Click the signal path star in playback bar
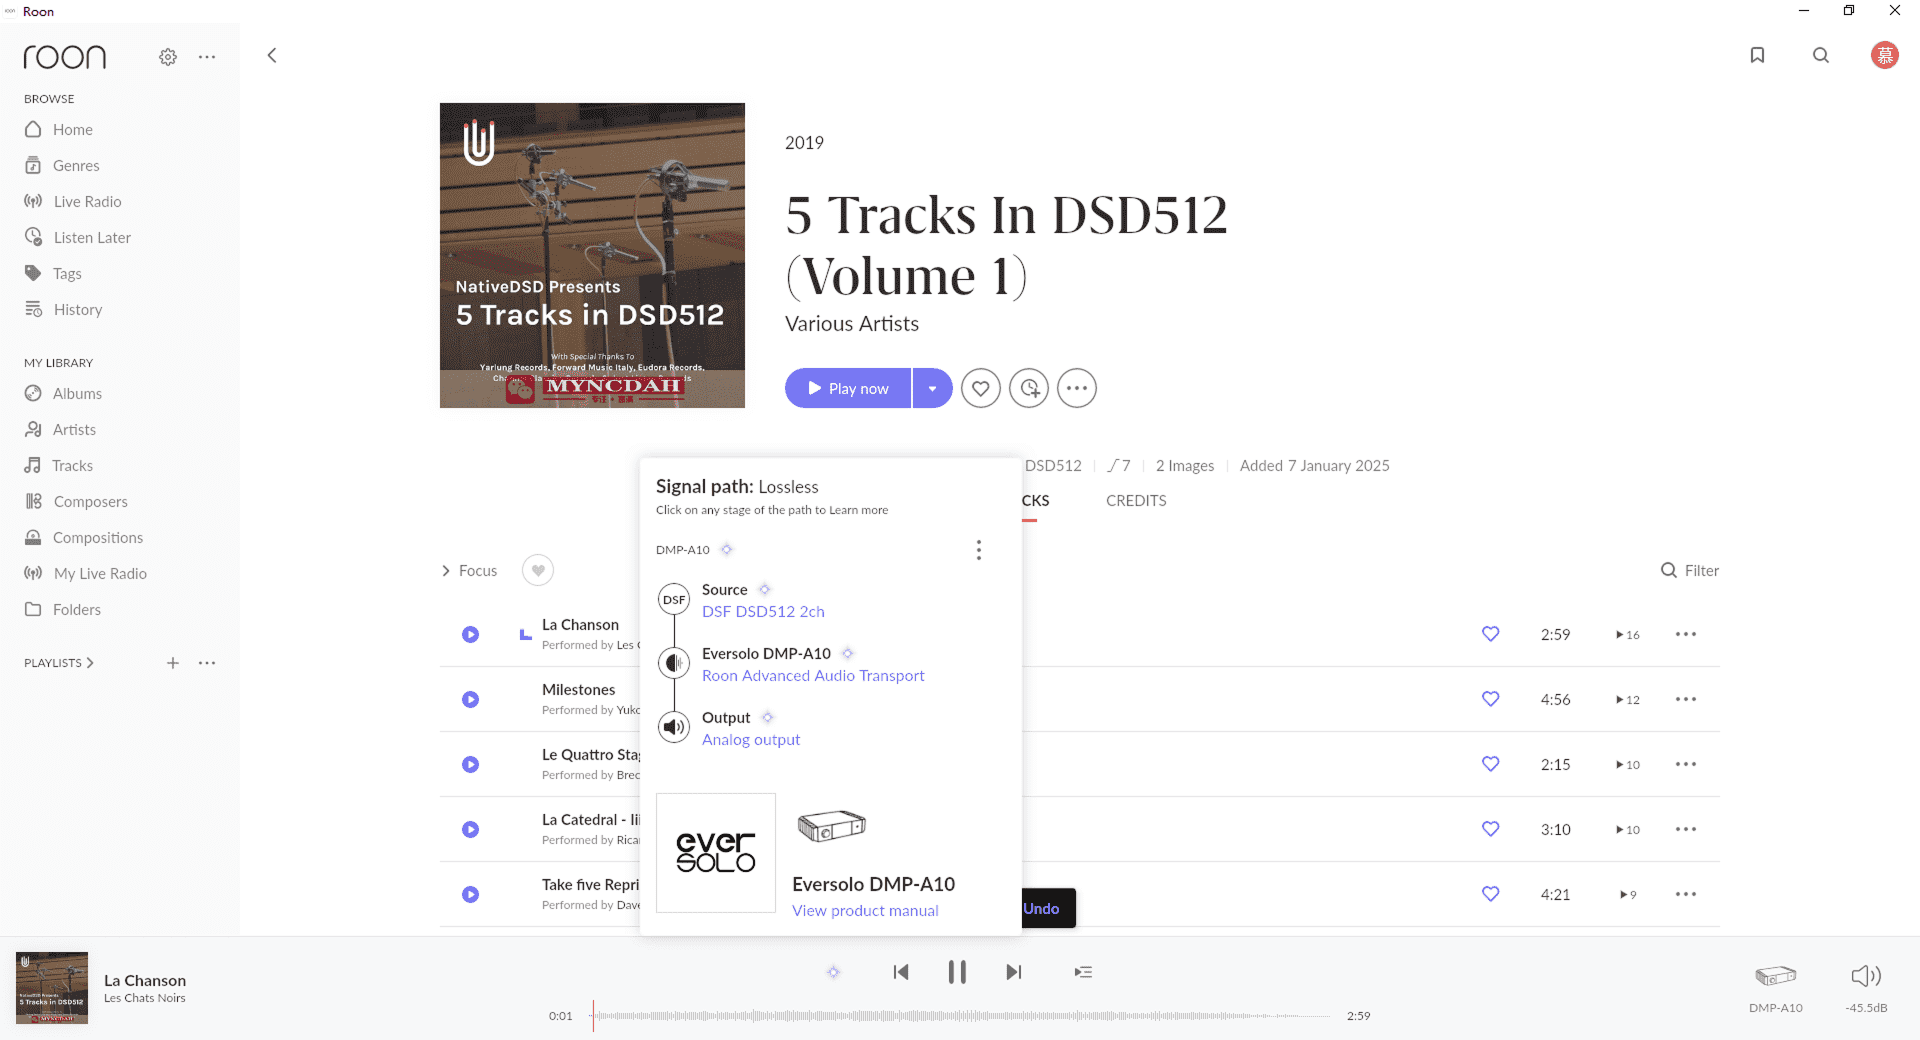 click(x=833, y=972)
